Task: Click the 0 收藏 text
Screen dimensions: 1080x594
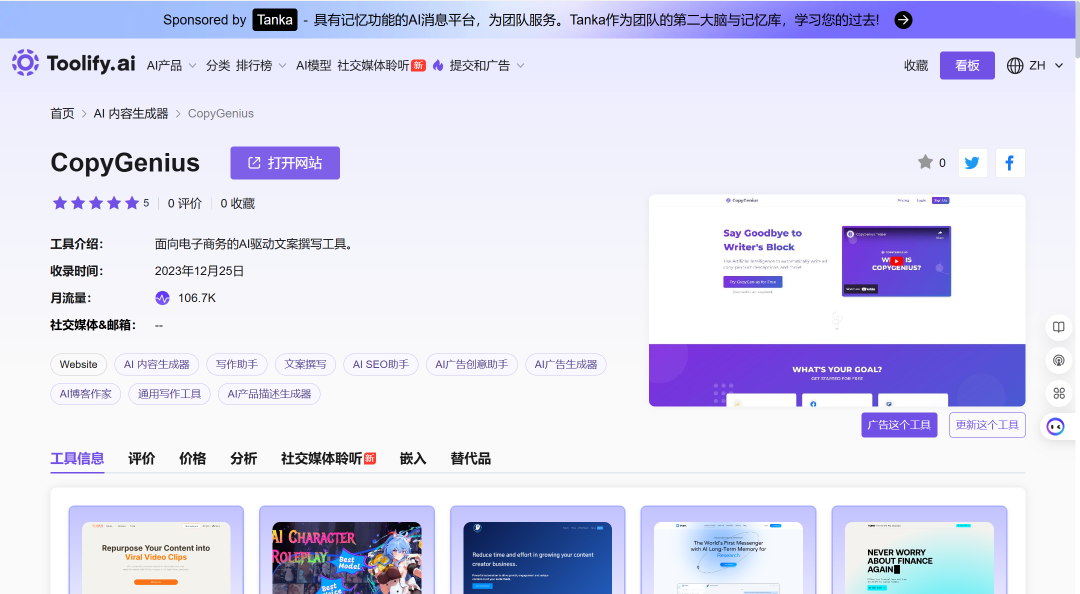Action: (238, 203)
